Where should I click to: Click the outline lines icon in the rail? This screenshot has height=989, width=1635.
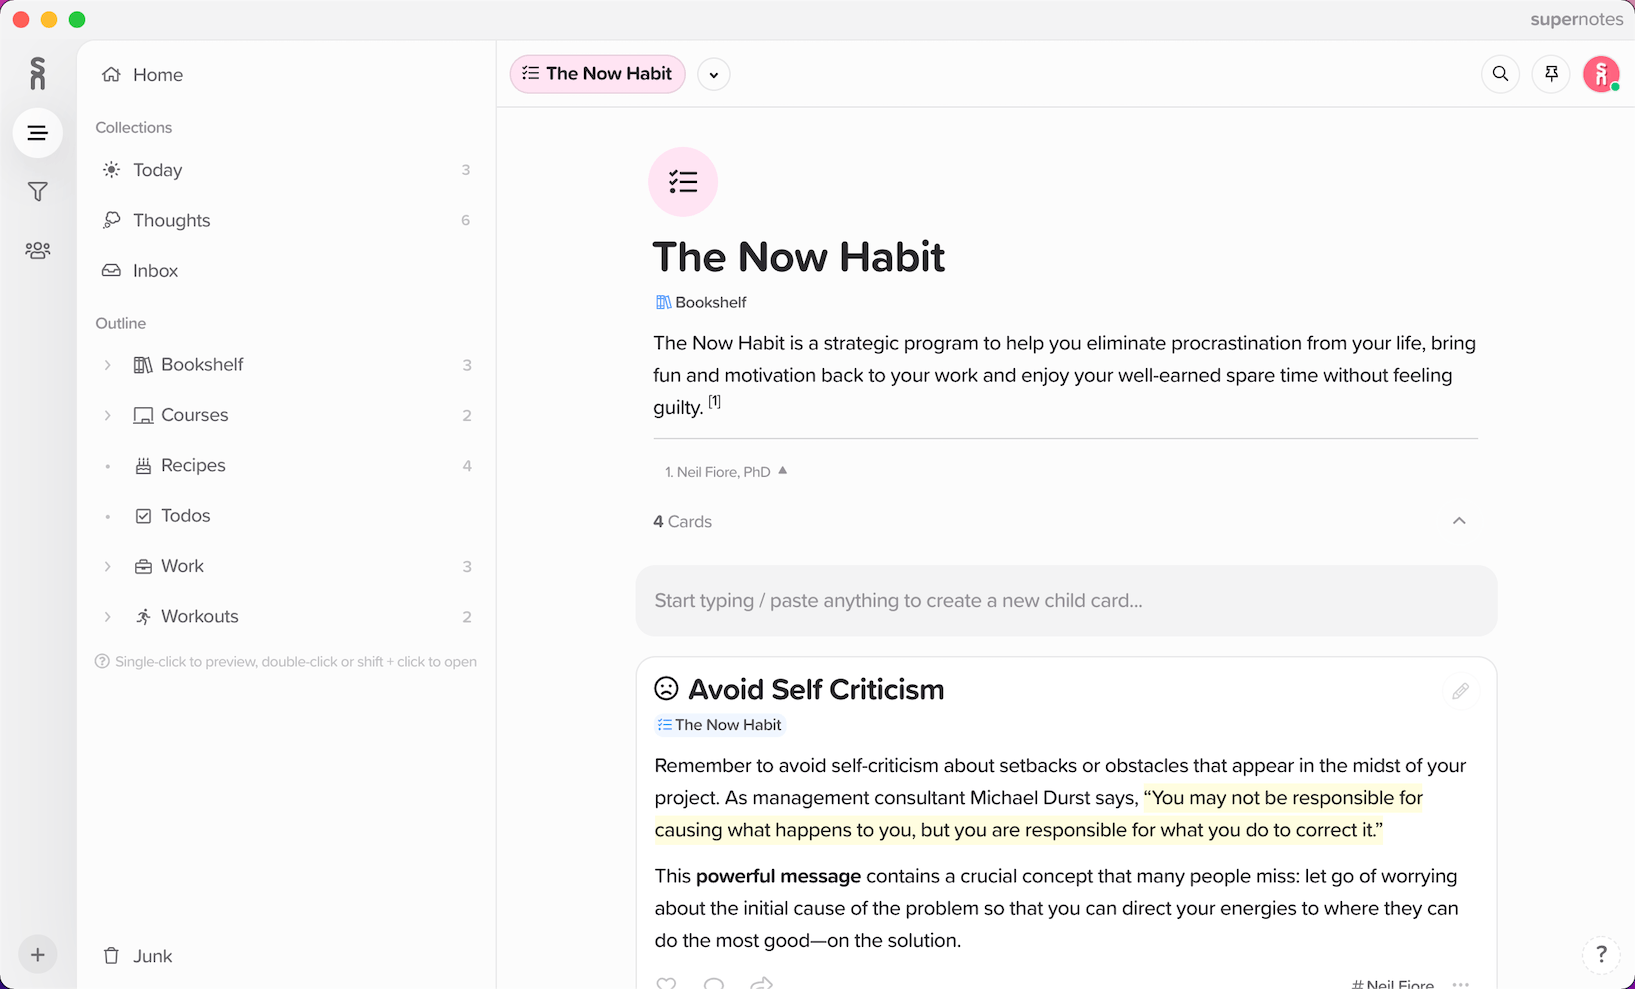37,132
